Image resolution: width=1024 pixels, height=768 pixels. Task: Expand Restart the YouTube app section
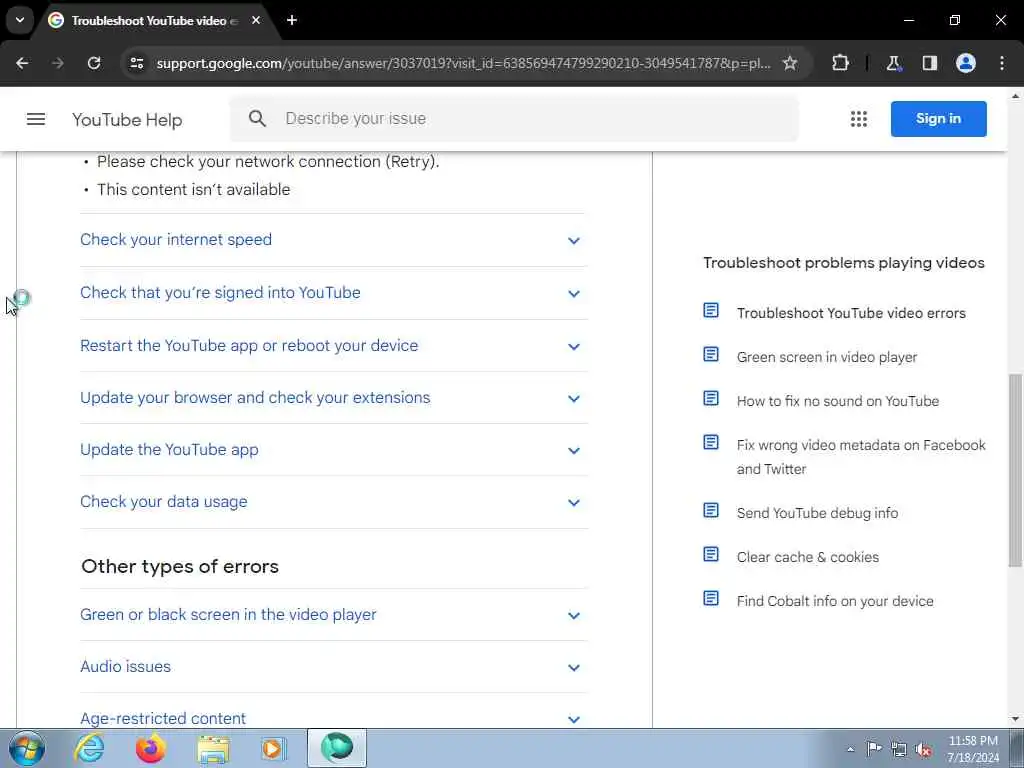(334, 345)
